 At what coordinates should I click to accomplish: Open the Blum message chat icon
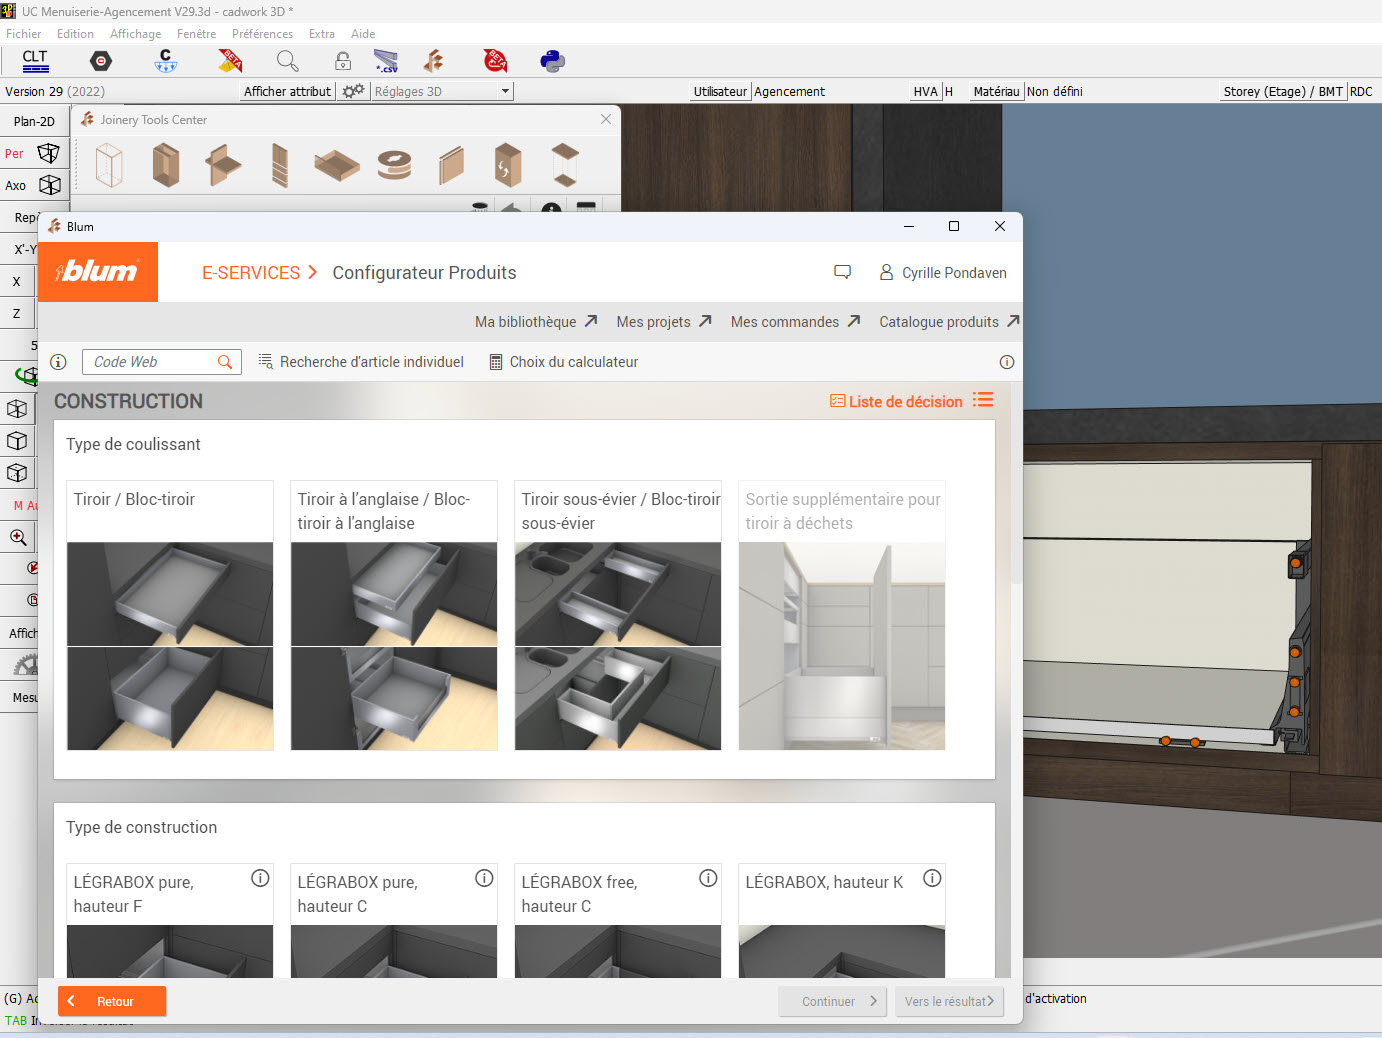coord(842,272)
